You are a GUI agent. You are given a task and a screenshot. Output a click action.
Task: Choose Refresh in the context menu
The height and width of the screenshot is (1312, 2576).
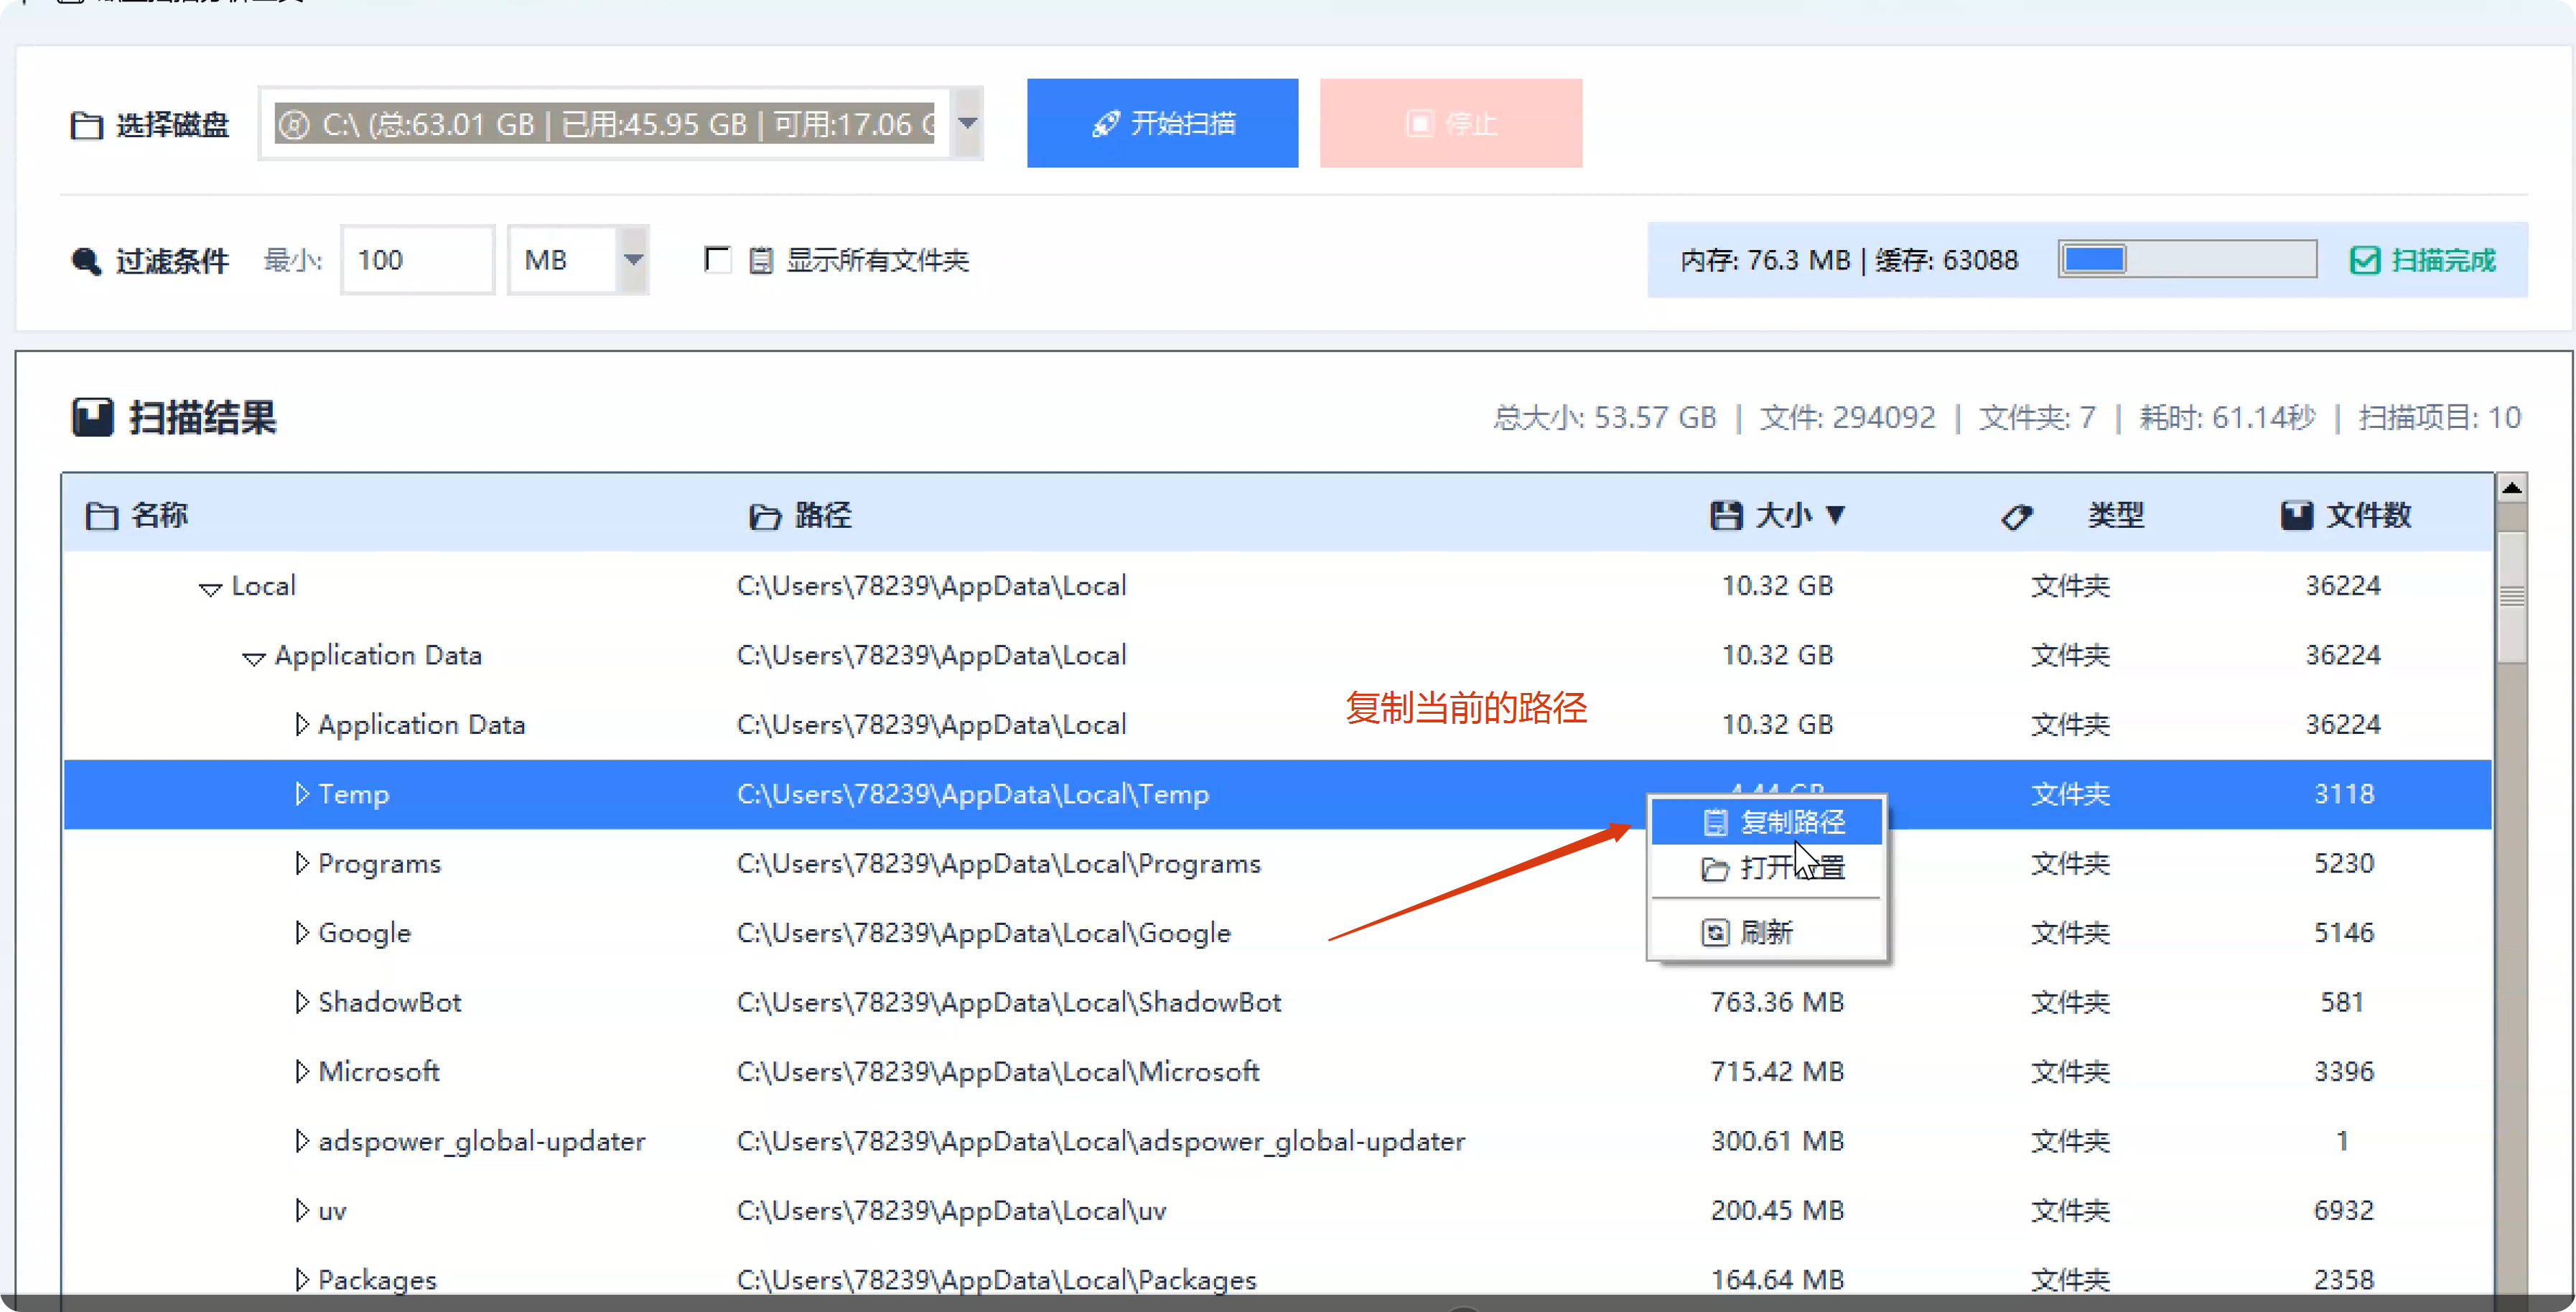tap(1766, 932)
